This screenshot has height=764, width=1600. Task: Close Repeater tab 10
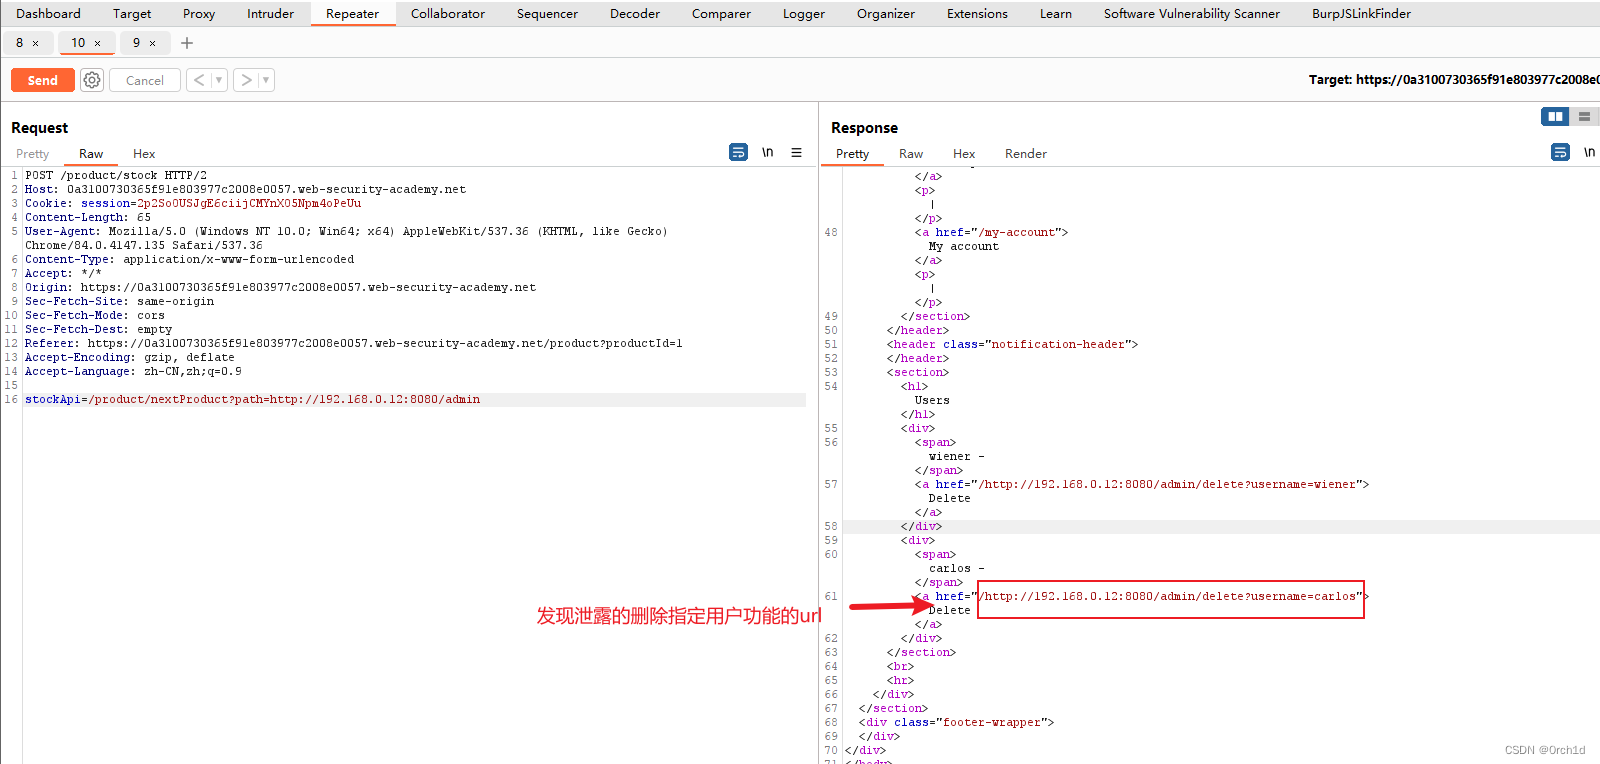click(x=97, y=43)
